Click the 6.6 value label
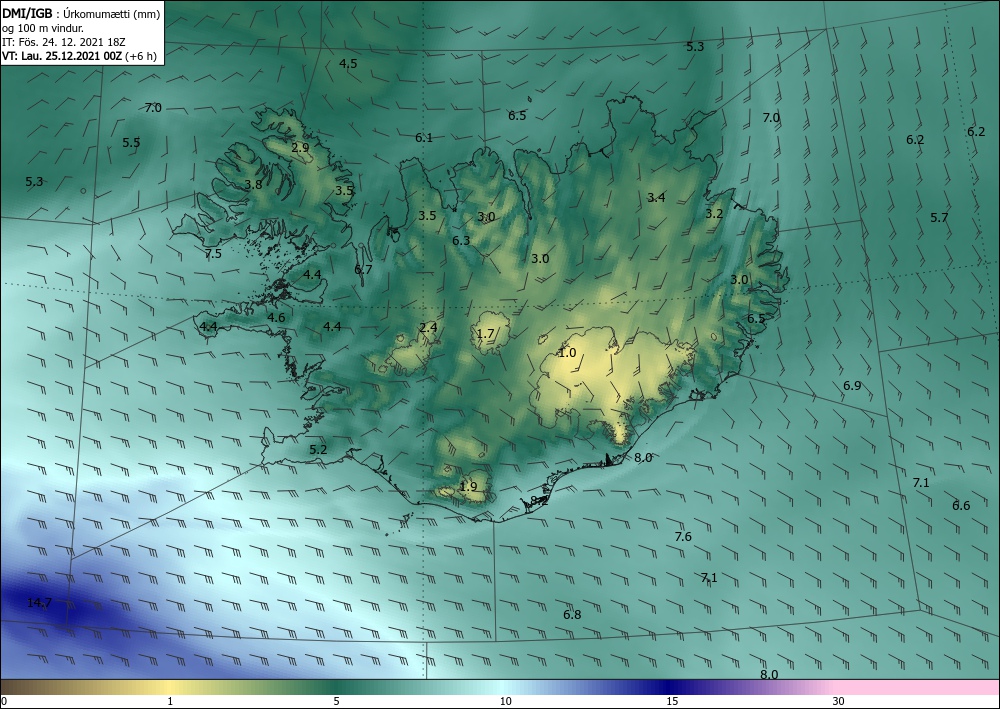Viewport: 1000px width, 709px height. tap(961, 506)
